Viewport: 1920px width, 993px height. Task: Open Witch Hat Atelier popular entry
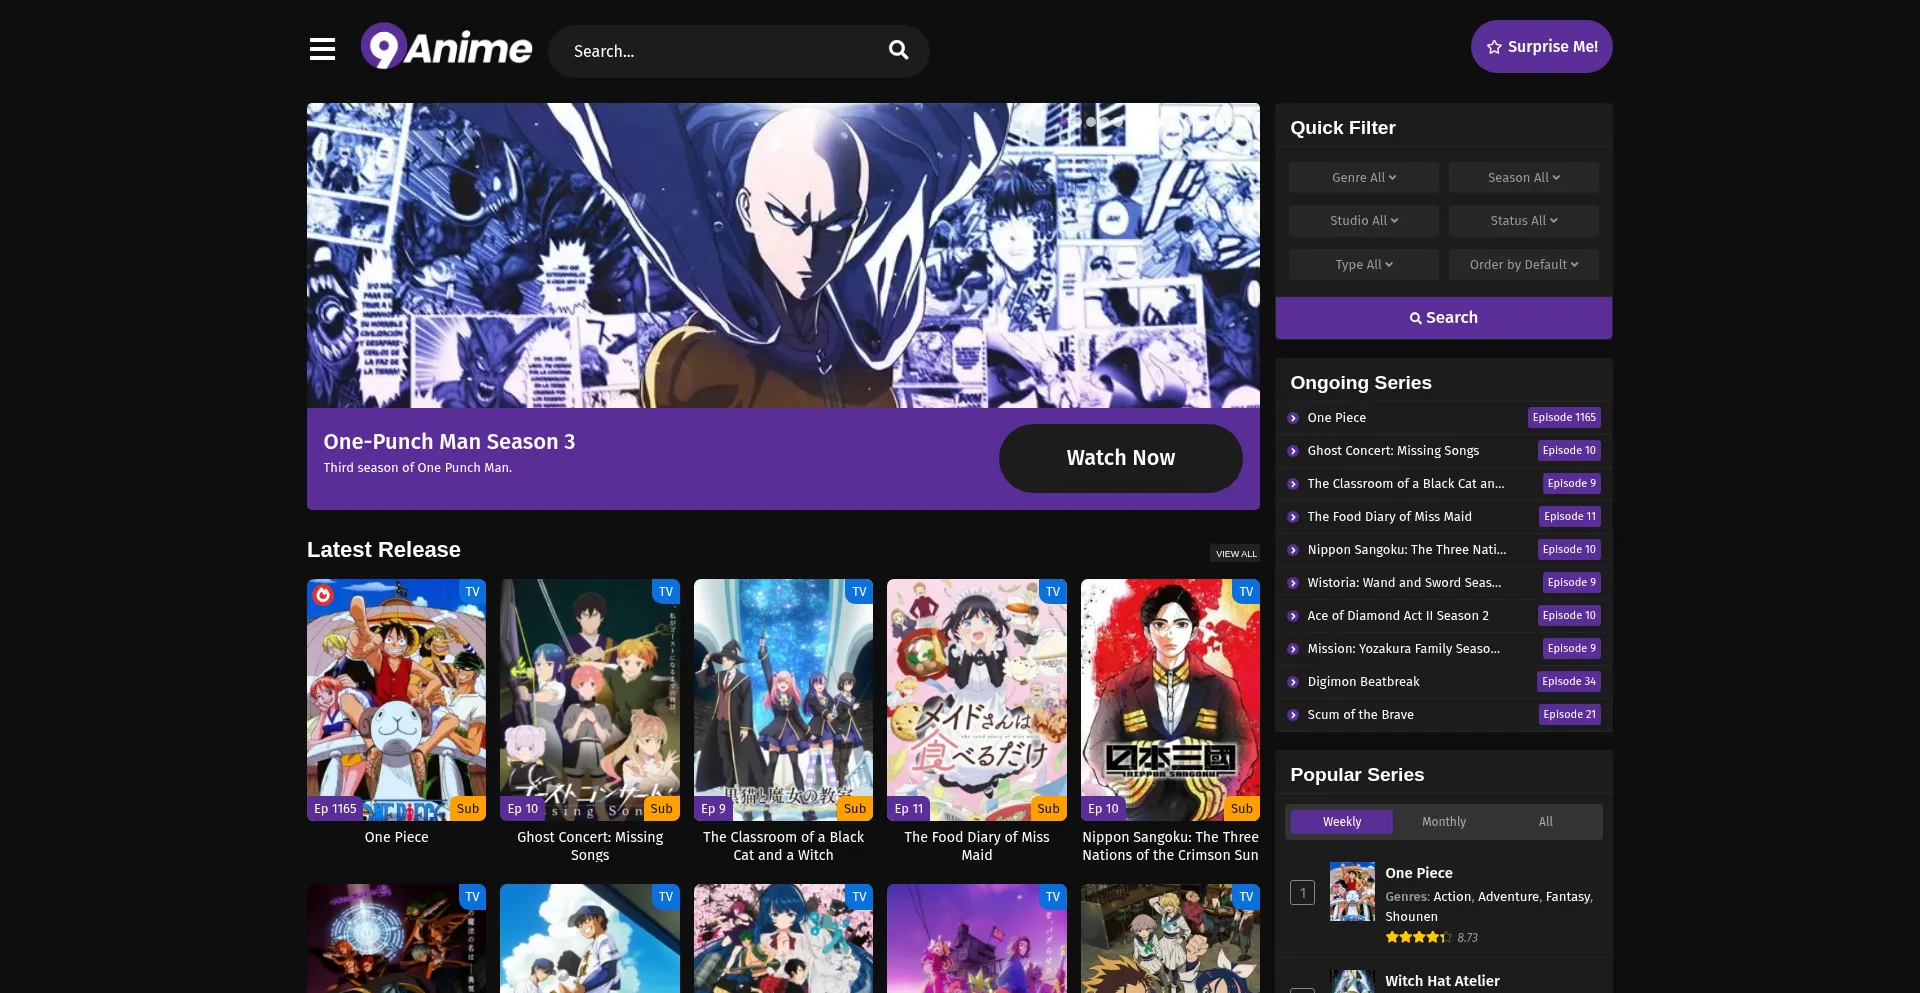[x=1442, y=981]
